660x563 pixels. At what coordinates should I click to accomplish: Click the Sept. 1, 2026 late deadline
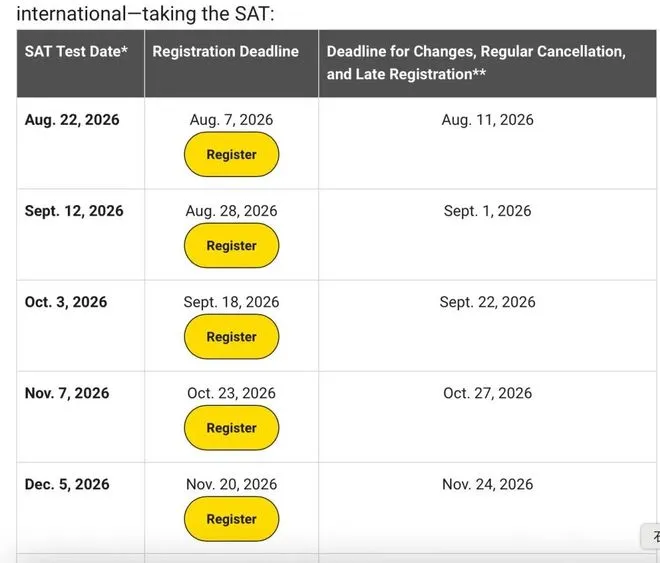coord(487,211)
